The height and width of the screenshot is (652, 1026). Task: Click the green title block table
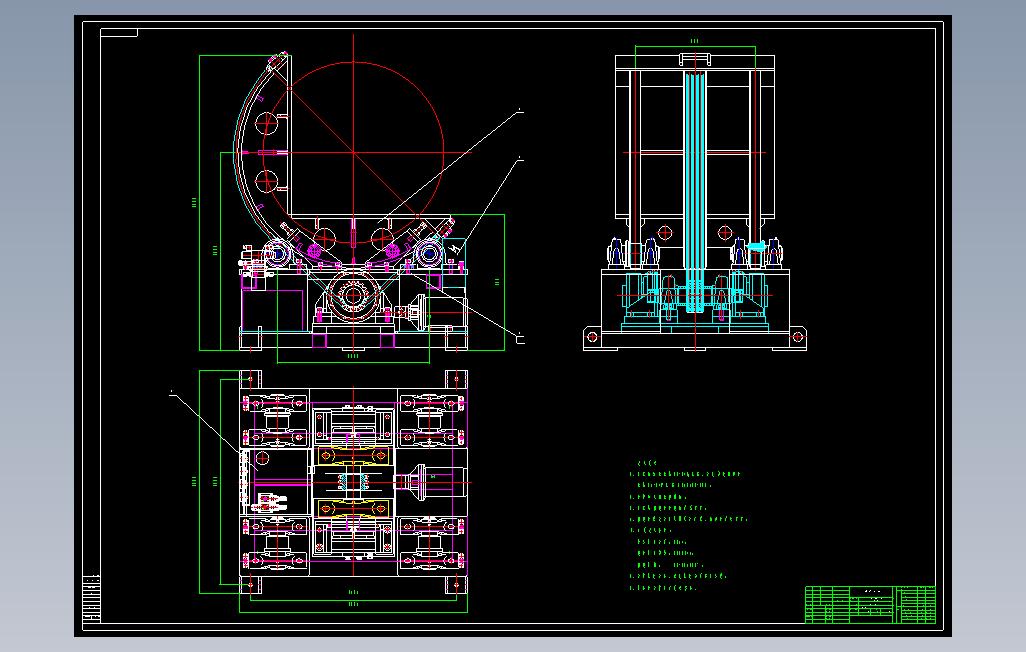(870, 604)
